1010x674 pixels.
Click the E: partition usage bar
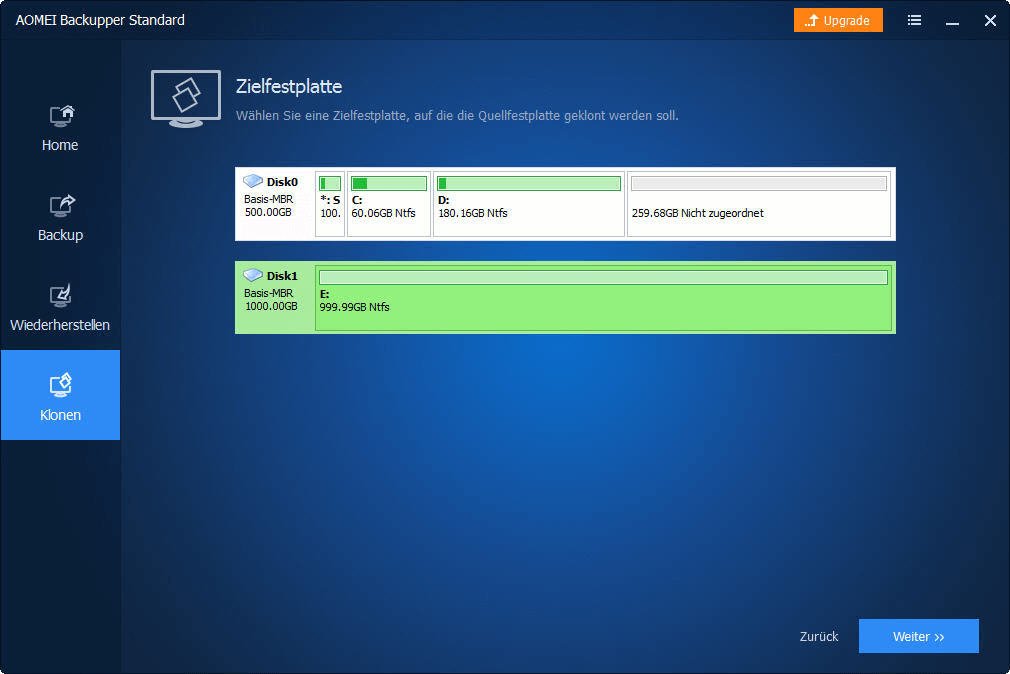pyautogui.click(x=604, y=277)
